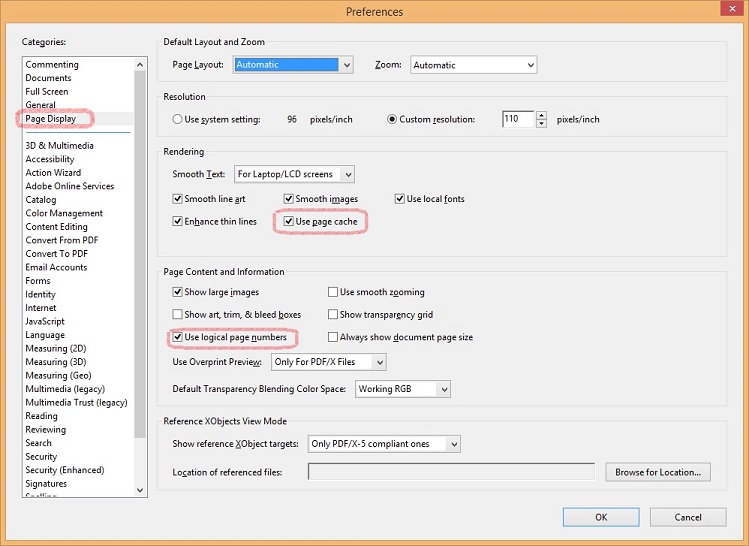
Task: Open the Page Layout dropdown
Action: pyautogui.click(x=293, y=65)
